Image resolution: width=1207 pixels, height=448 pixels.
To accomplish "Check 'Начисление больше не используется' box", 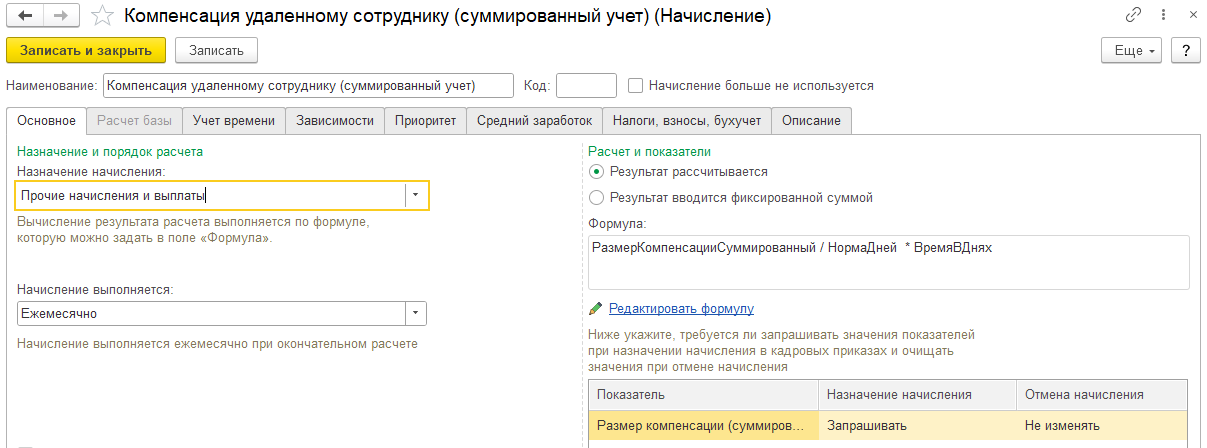I will pos(636,86).
